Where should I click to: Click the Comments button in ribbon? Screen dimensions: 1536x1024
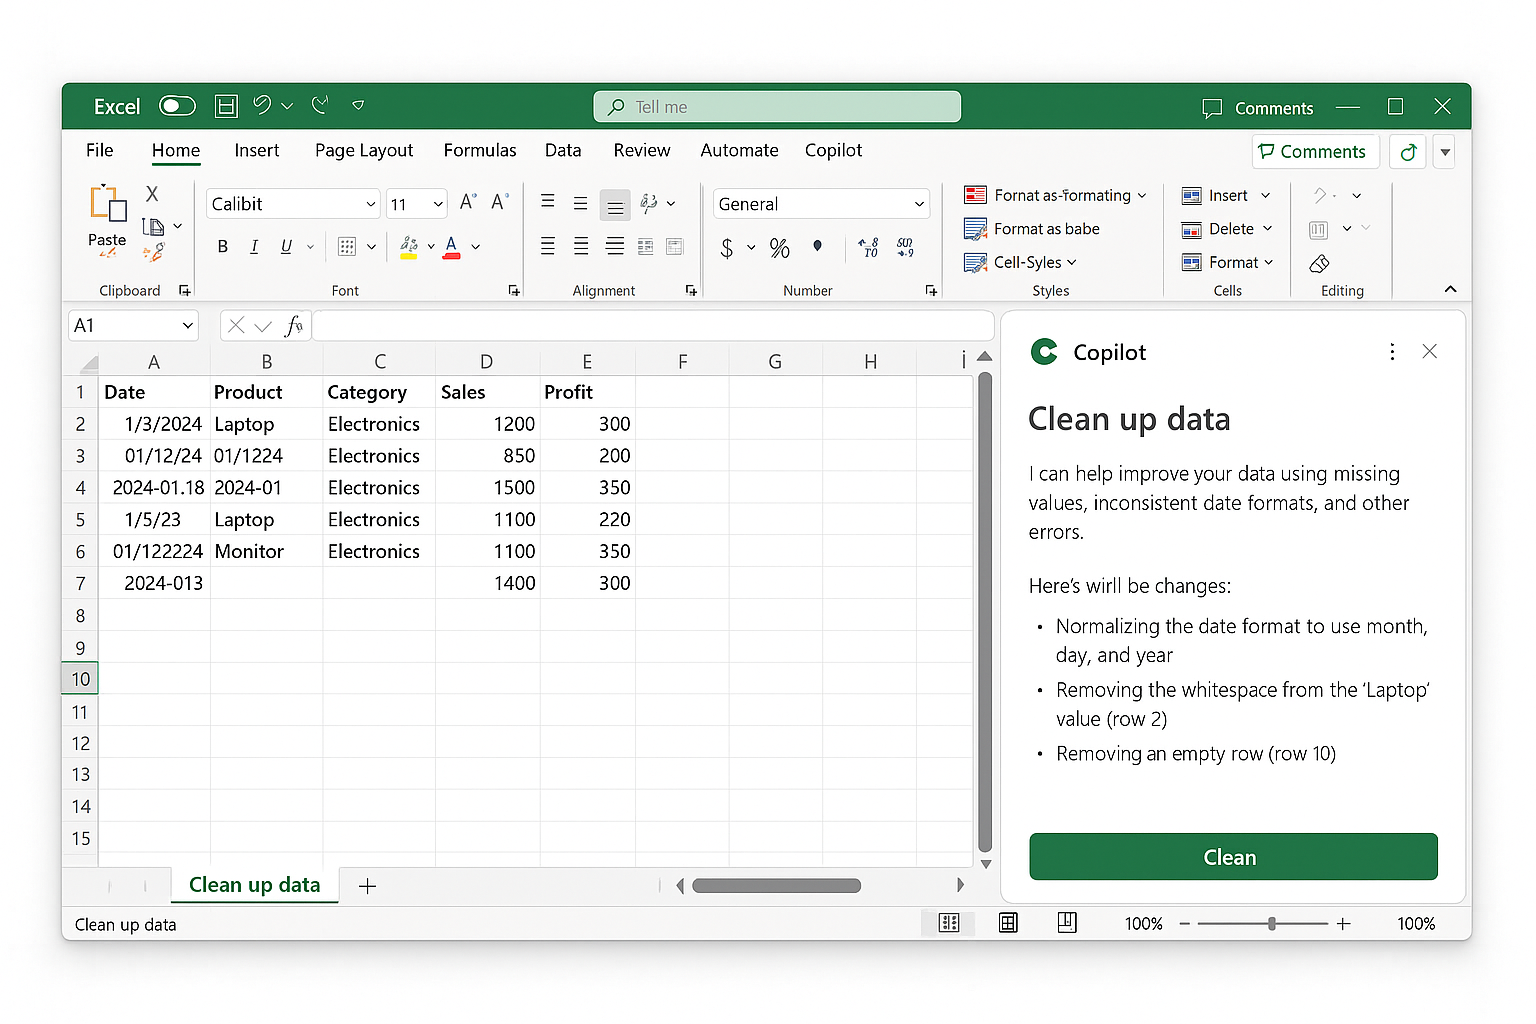pos(1316,152)
